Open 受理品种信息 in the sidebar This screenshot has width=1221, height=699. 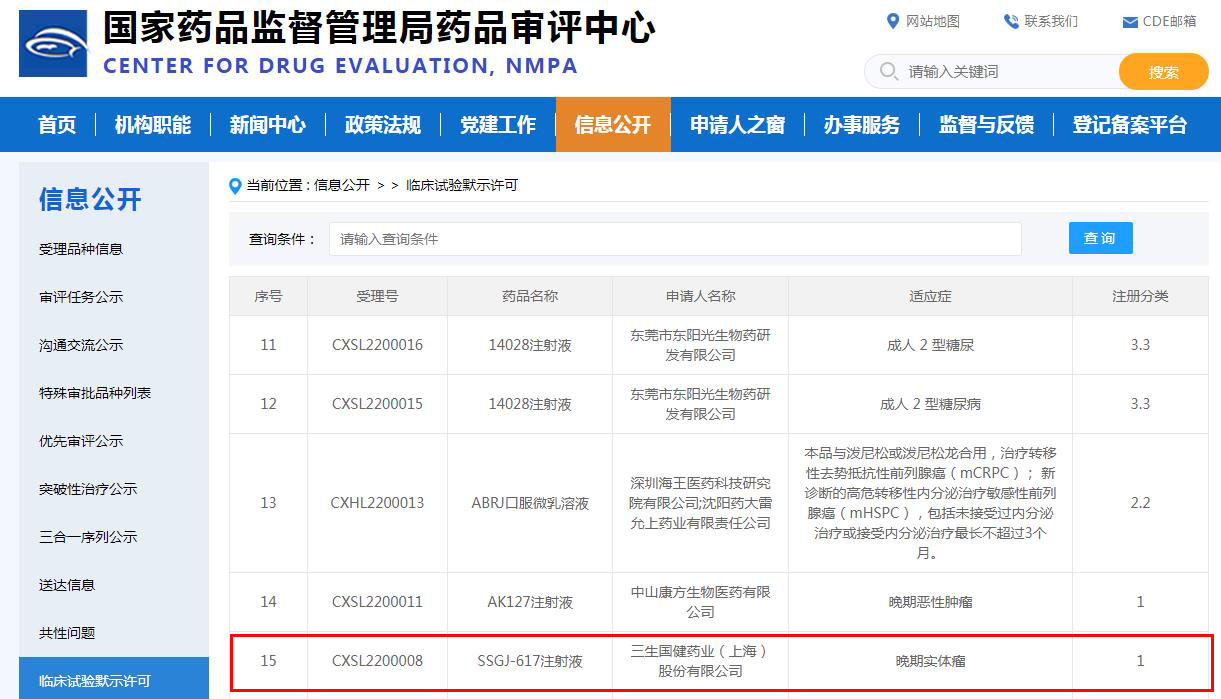coord(81,249)
